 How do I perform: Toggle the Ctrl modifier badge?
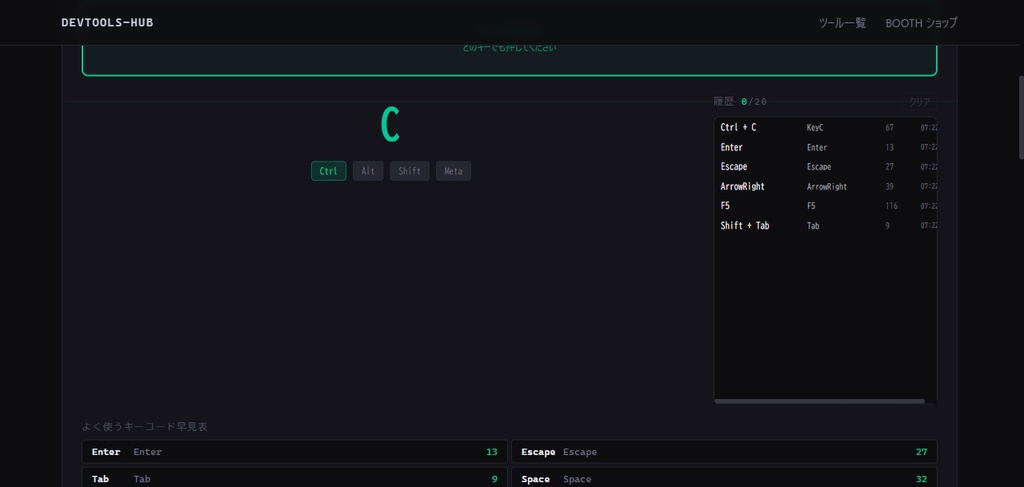point(328,171)
